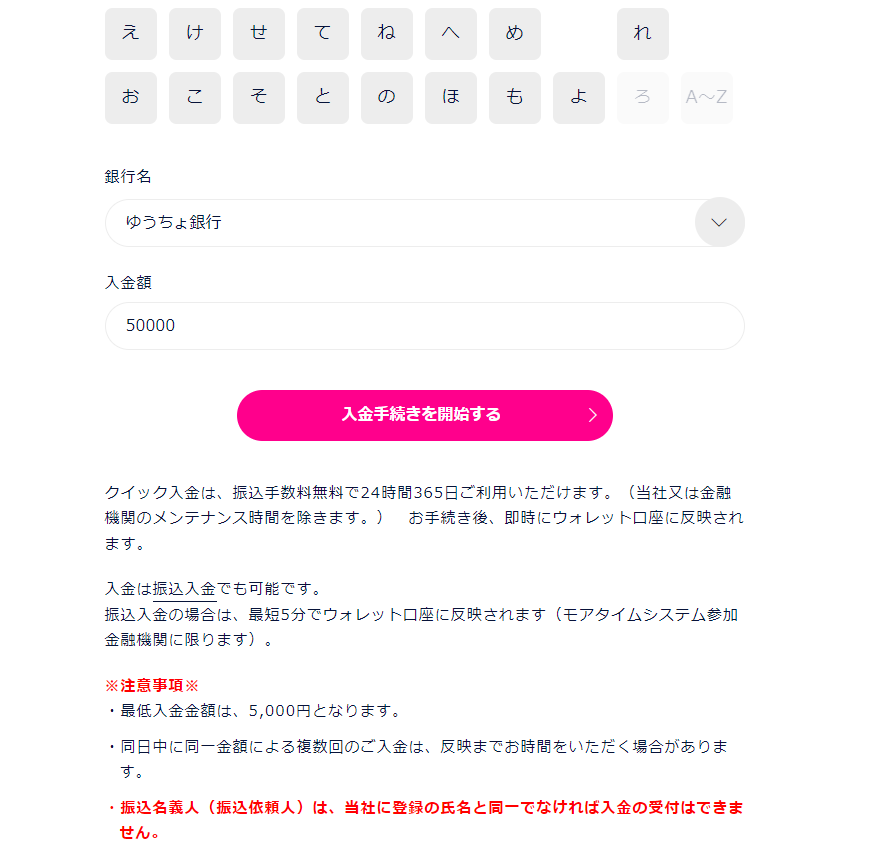
Task: Select the れ kana filter key
Action: click(643, 34)
